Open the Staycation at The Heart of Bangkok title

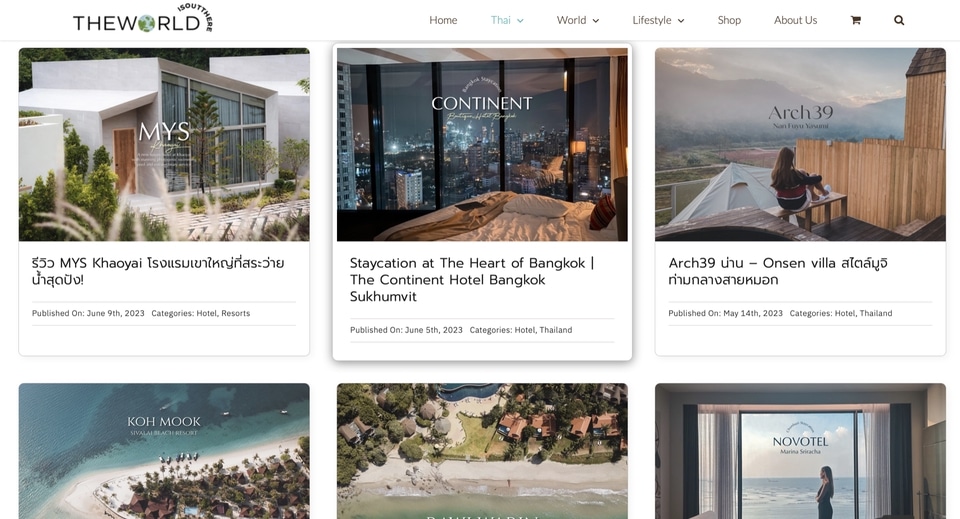click(x=472, y=280)
